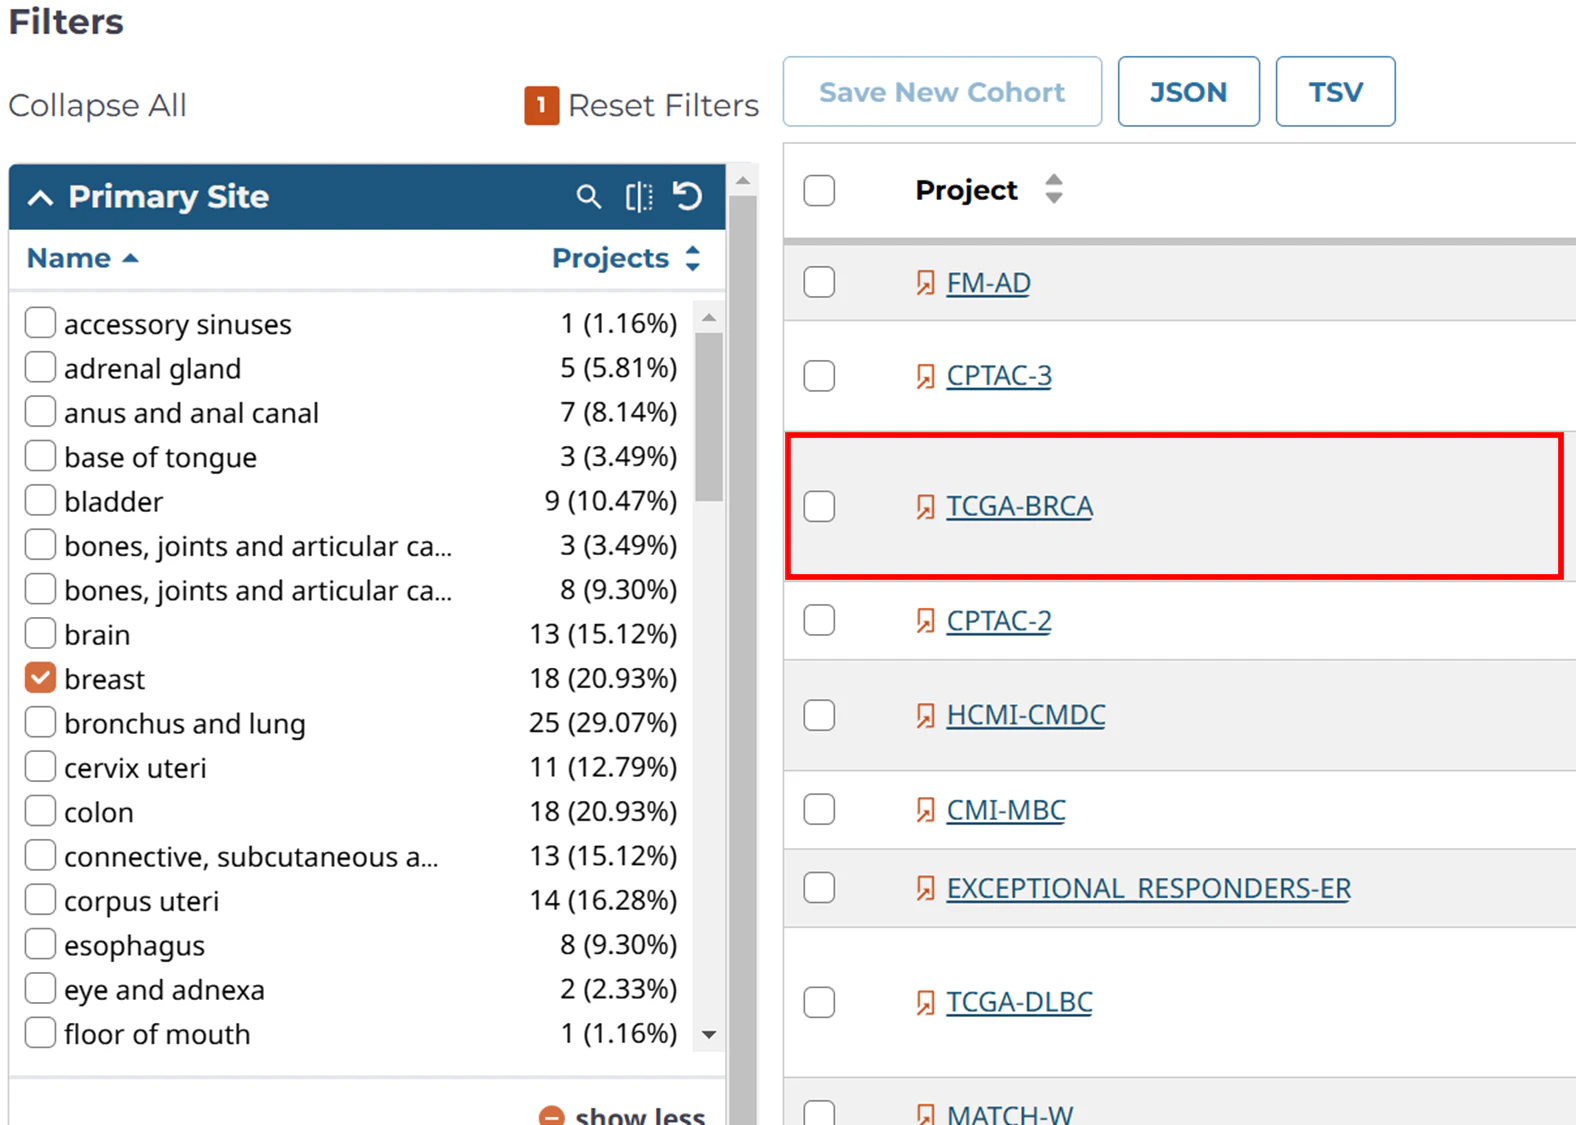Click the Save New Cohort button
This screenshot has width=1576, height=1125.
(942, 92)
